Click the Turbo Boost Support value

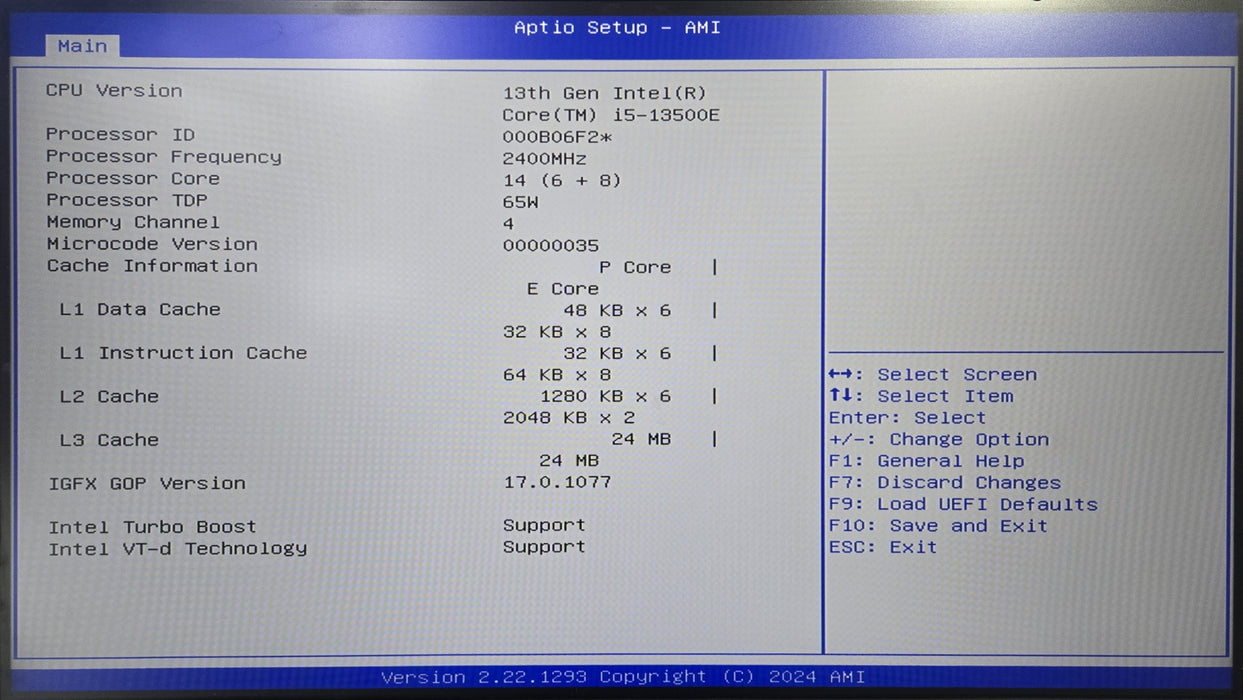tap(544, 525)
